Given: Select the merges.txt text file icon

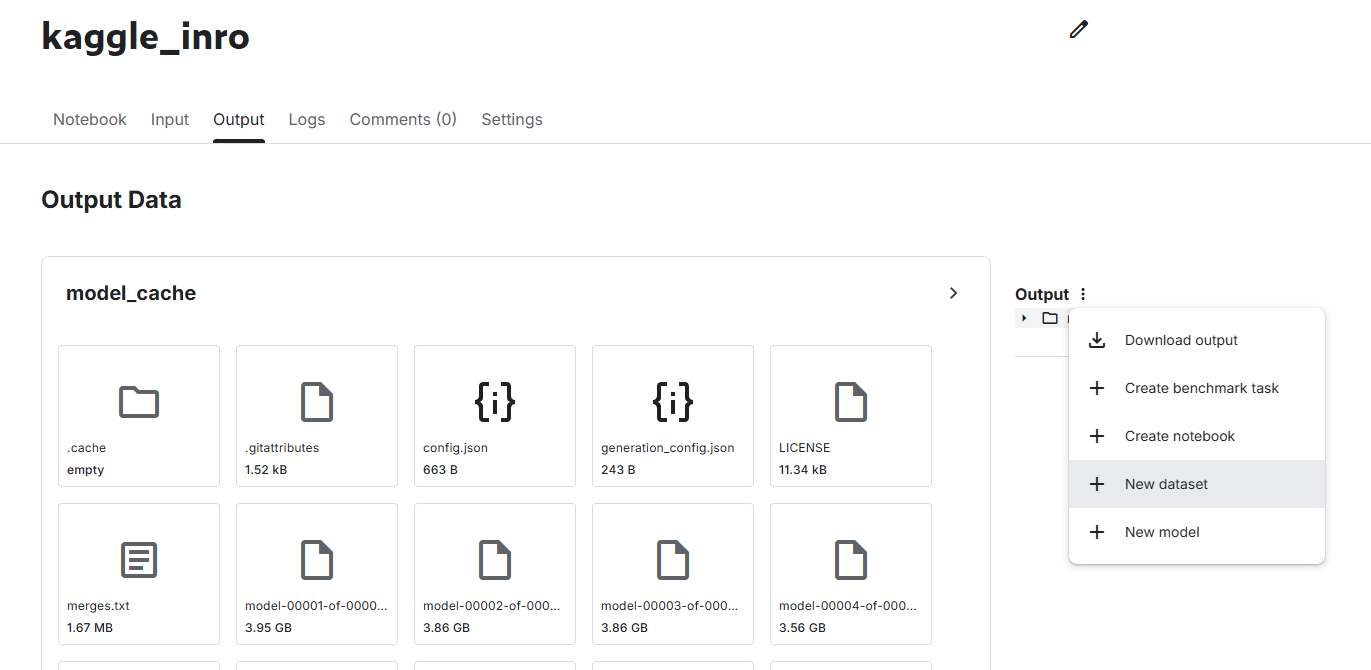Looking at the screenshot, I should click(139, 560).
